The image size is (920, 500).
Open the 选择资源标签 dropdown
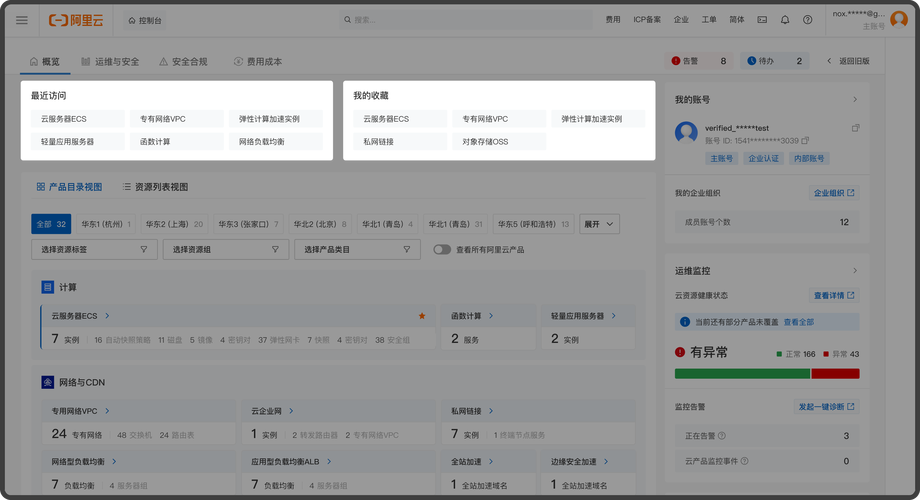click(94, 249)
